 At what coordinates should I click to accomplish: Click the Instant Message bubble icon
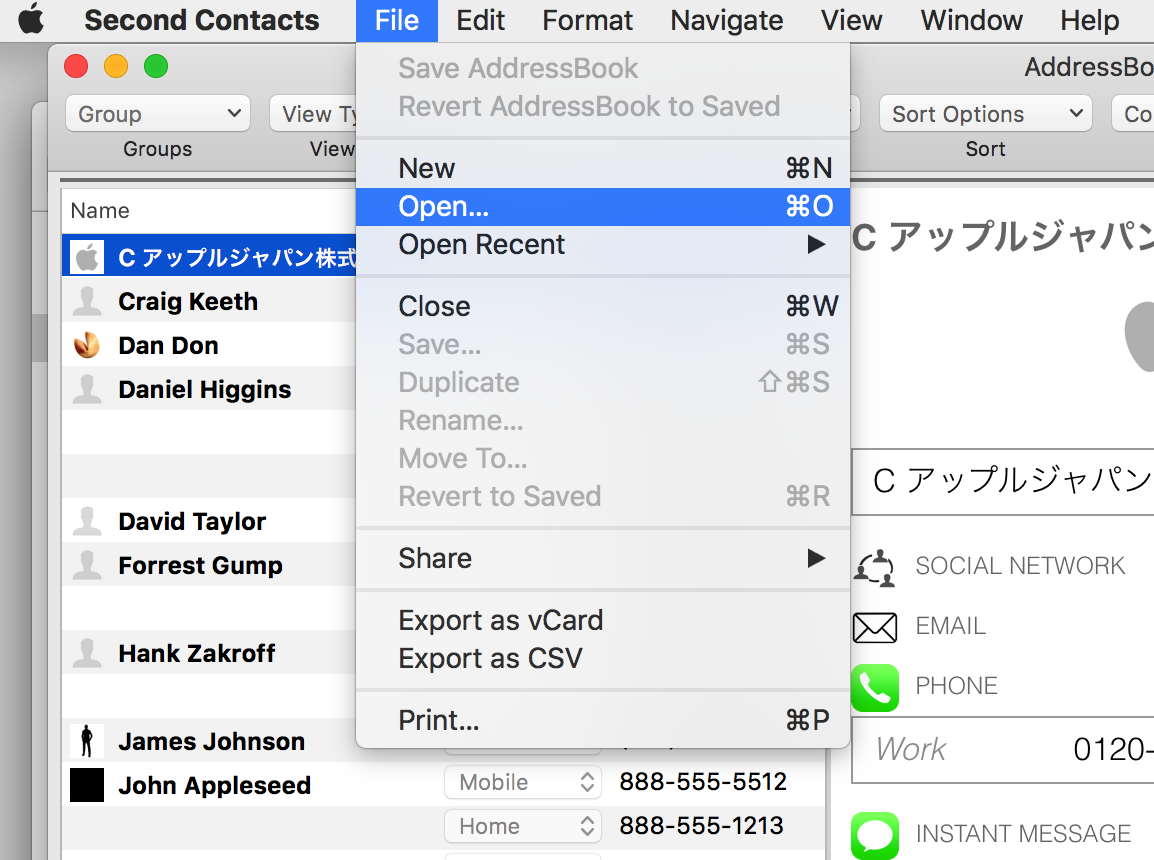[x=875, y=835]
